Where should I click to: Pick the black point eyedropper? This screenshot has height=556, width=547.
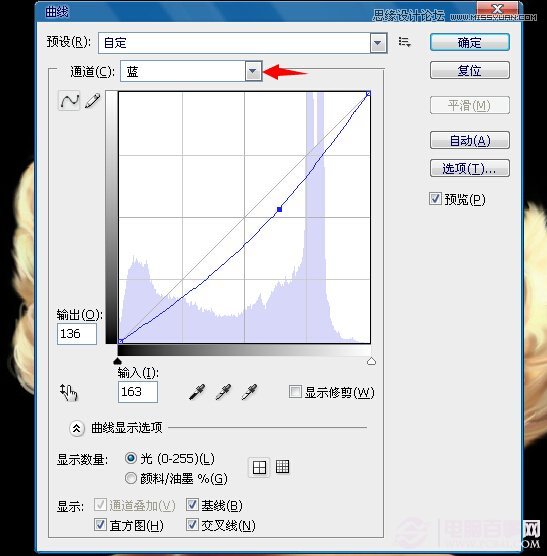click(x=197, y=392)
